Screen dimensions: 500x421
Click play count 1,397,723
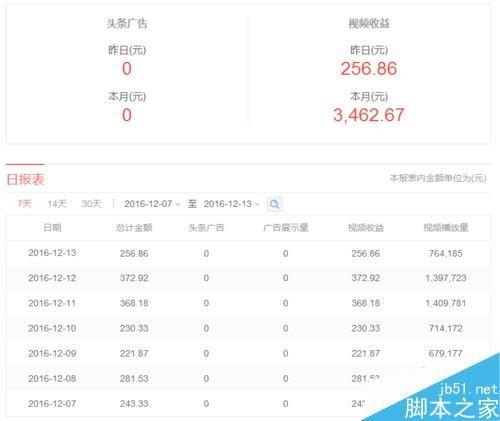point(446,278)
